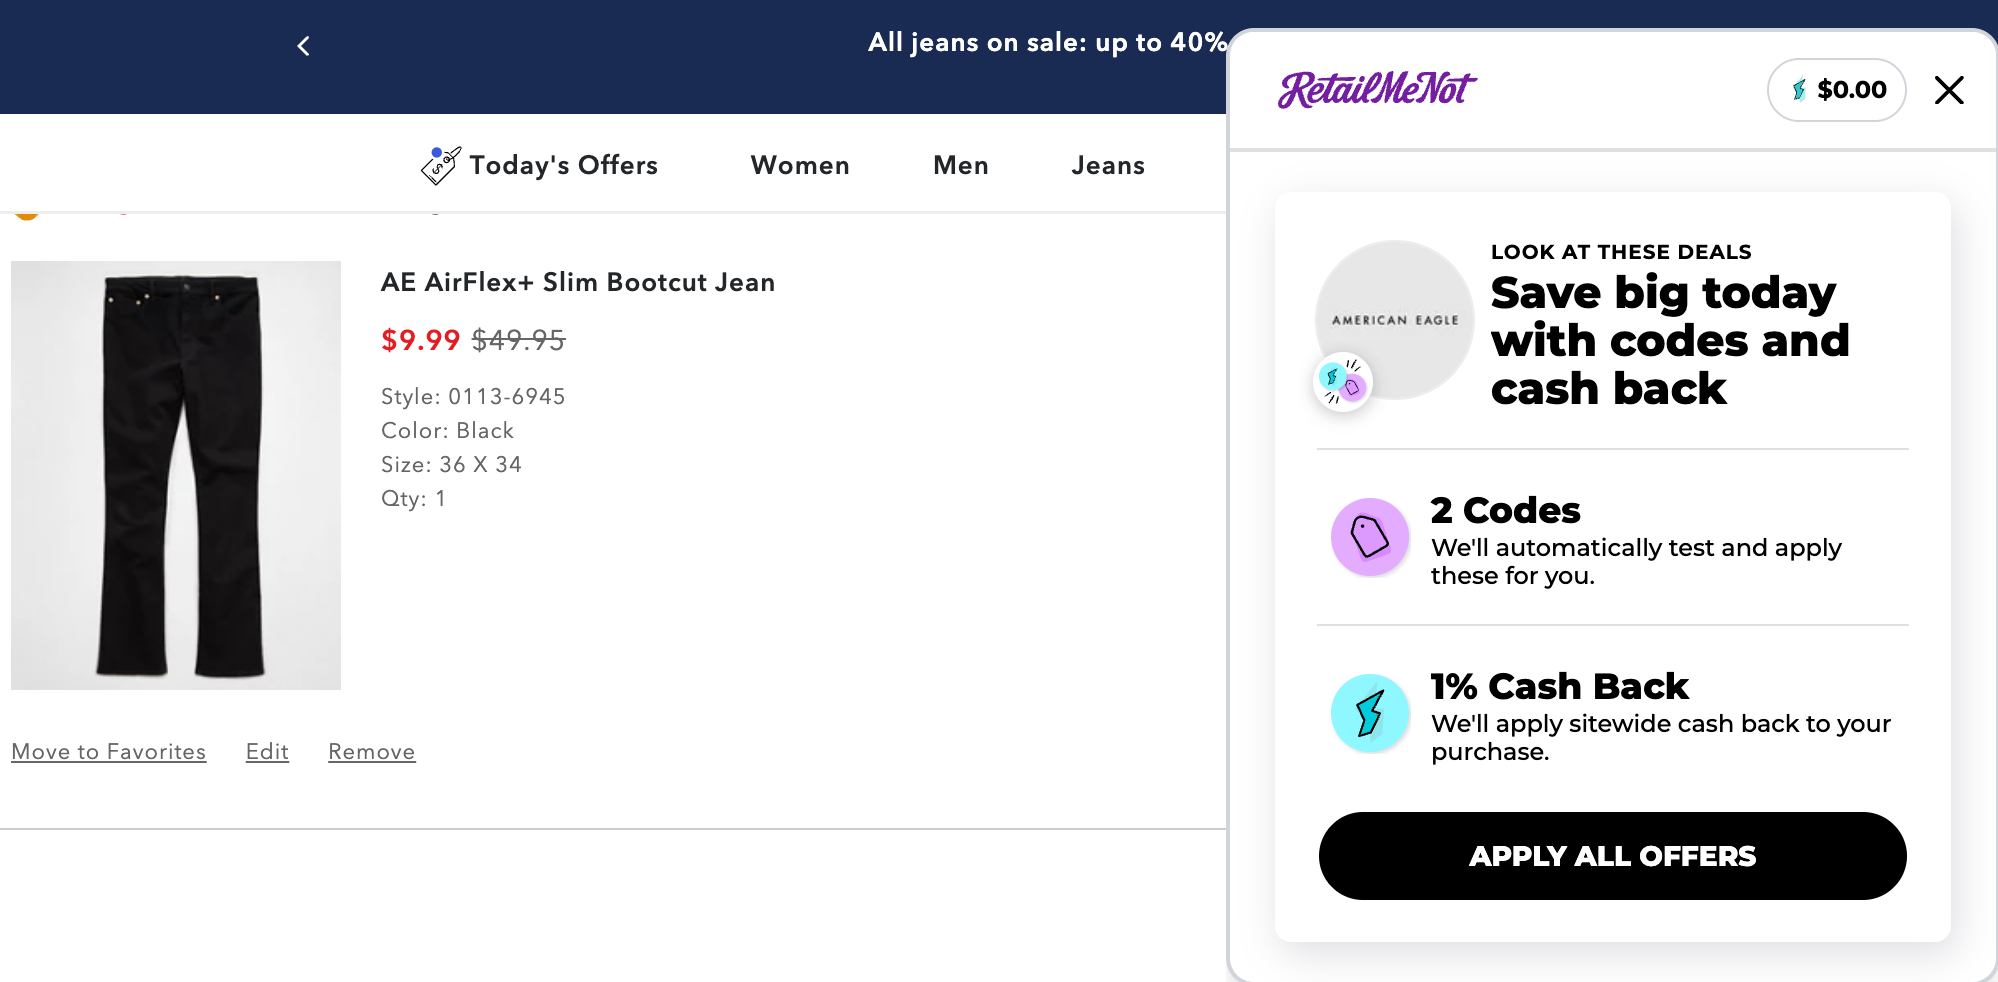This screenshot has width=1998, height=982.
Task: Click the 1% Cash Back heading
Action: click(1559, 686)
